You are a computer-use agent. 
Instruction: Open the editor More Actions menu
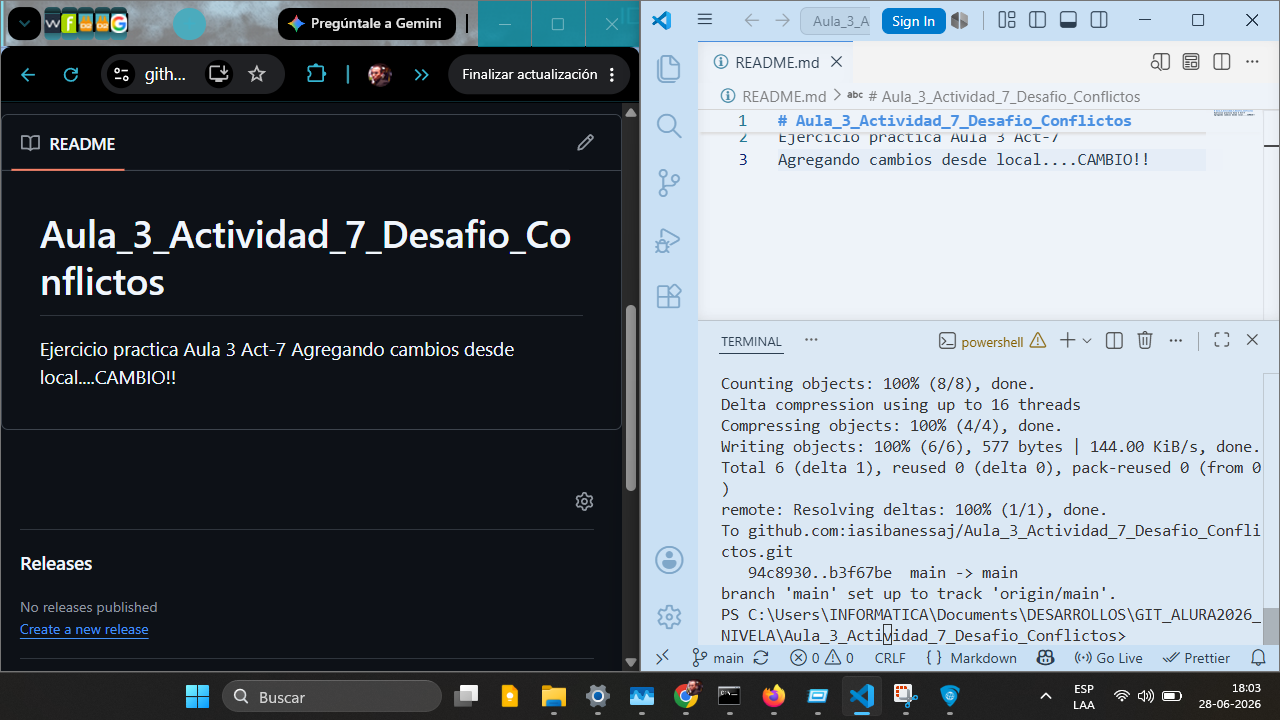click(x=1252, y=62)
